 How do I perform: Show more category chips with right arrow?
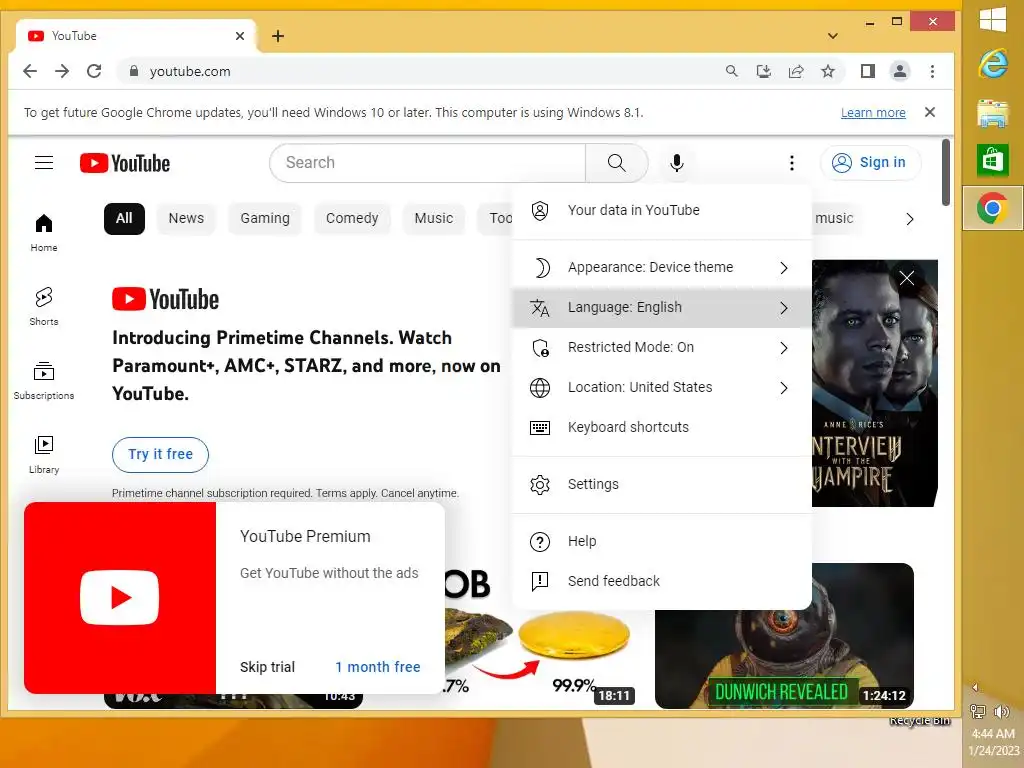(909, 219)
